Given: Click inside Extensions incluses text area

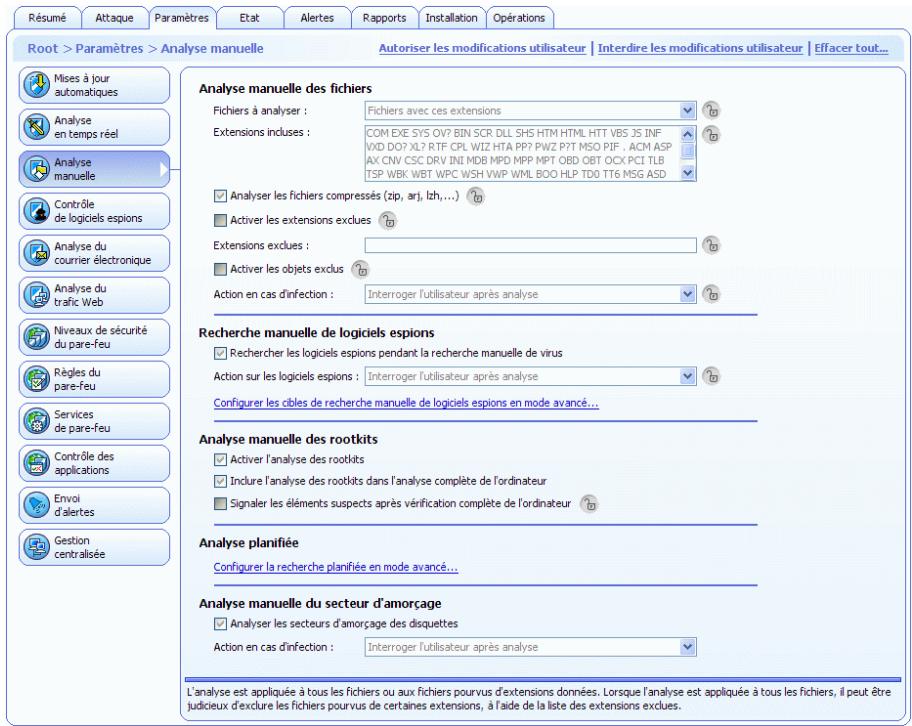Looking at the screenshot, I should coord(522,153).
